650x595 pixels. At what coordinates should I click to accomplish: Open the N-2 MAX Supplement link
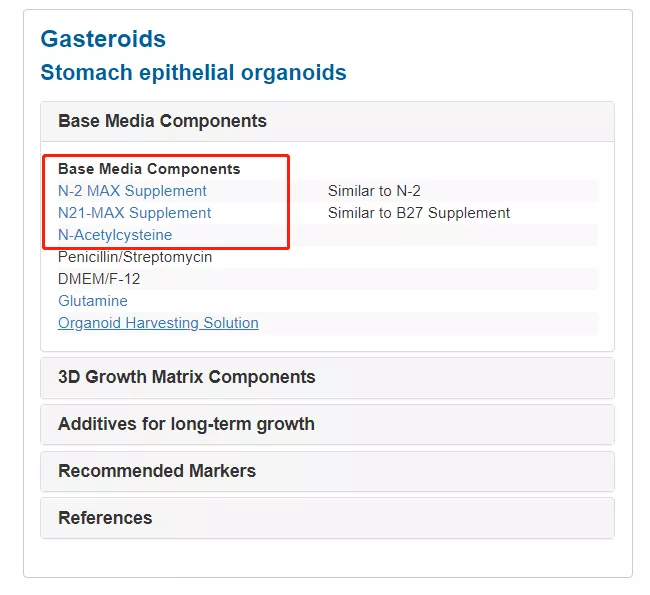pyautogui.click(x=132, y=191)
